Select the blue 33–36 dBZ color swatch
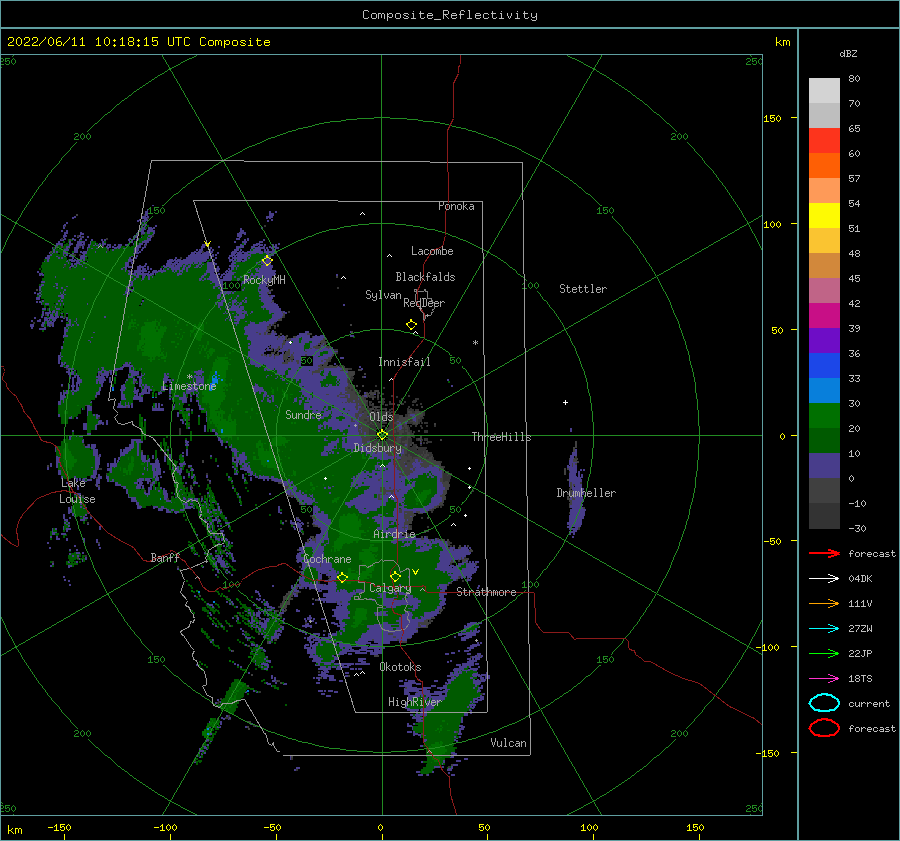The height and width of the screenshot is (841, 900). [x=824, y=366]
